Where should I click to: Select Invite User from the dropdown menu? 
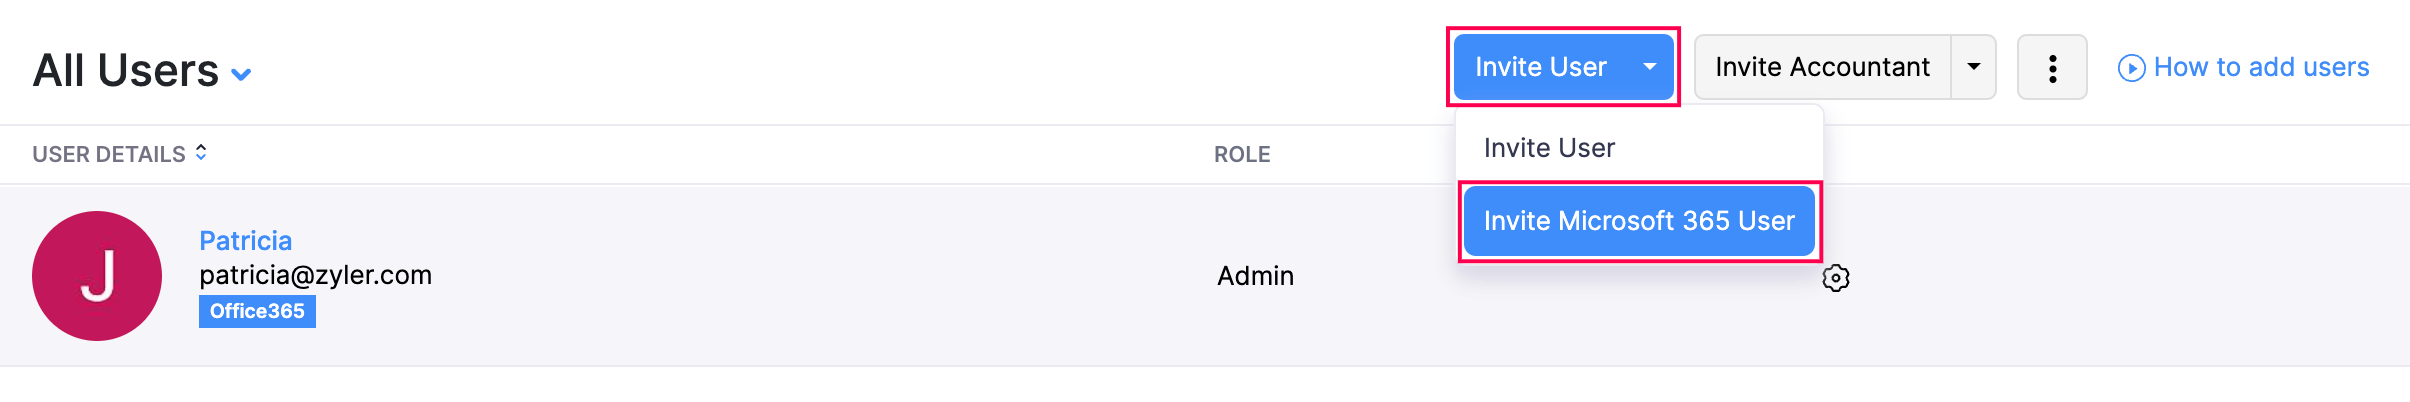1549,148
